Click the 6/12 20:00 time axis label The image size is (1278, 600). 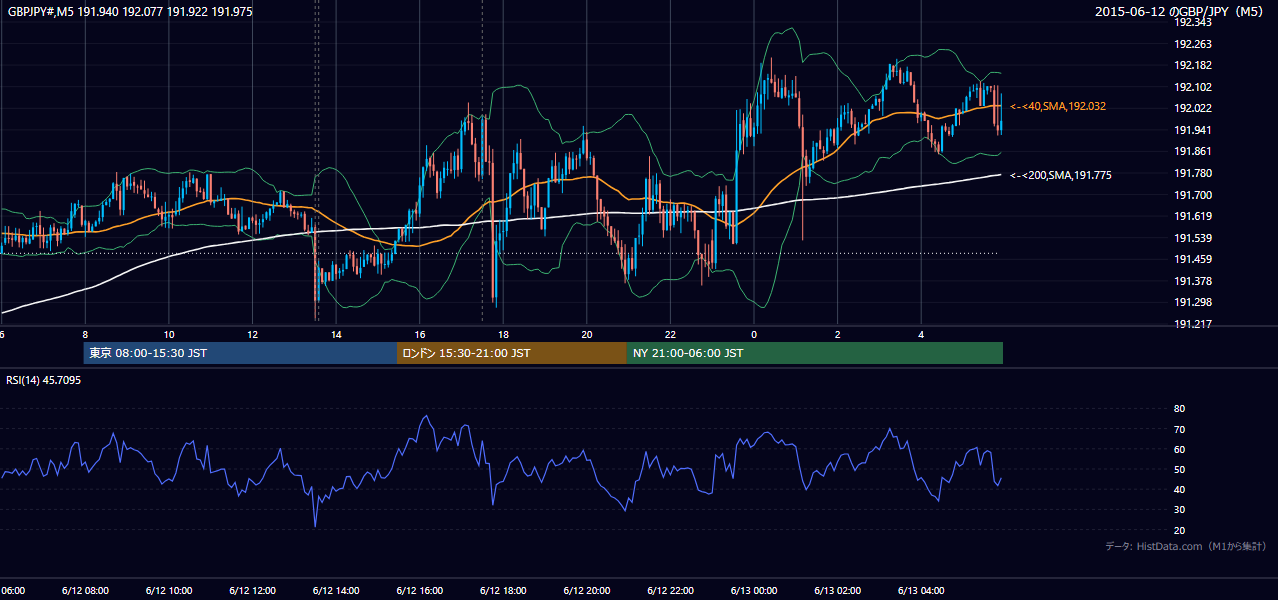[x=587, y=590]
